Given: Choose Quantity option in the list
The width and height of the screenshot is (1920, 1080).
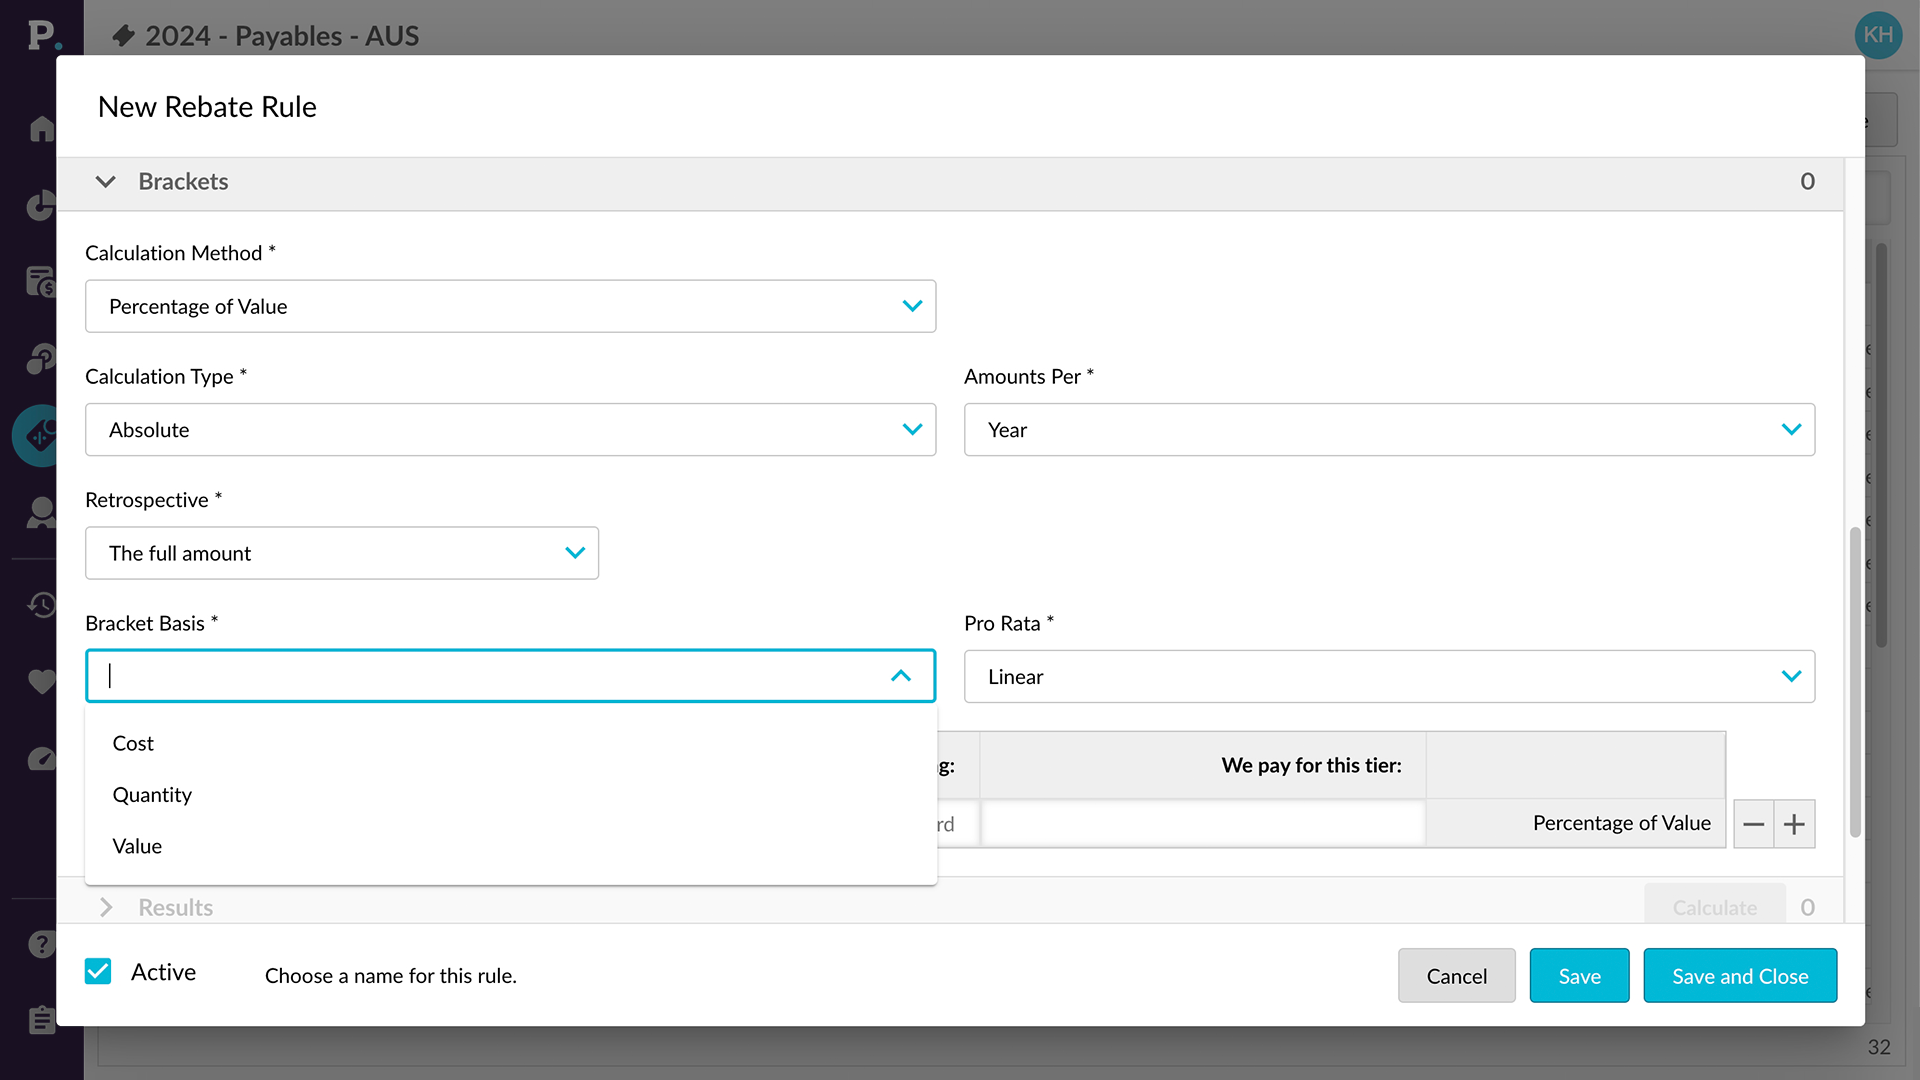Looking at the screenshot, I should point(152,795).
